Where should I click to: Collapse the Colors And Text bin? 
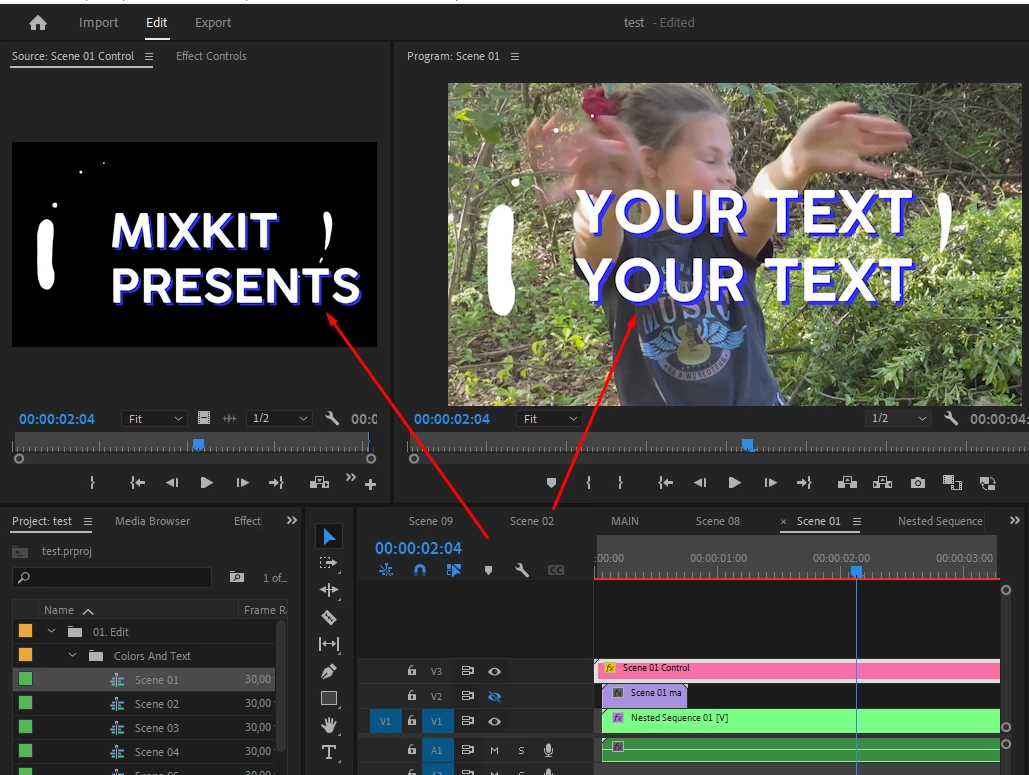72,656
